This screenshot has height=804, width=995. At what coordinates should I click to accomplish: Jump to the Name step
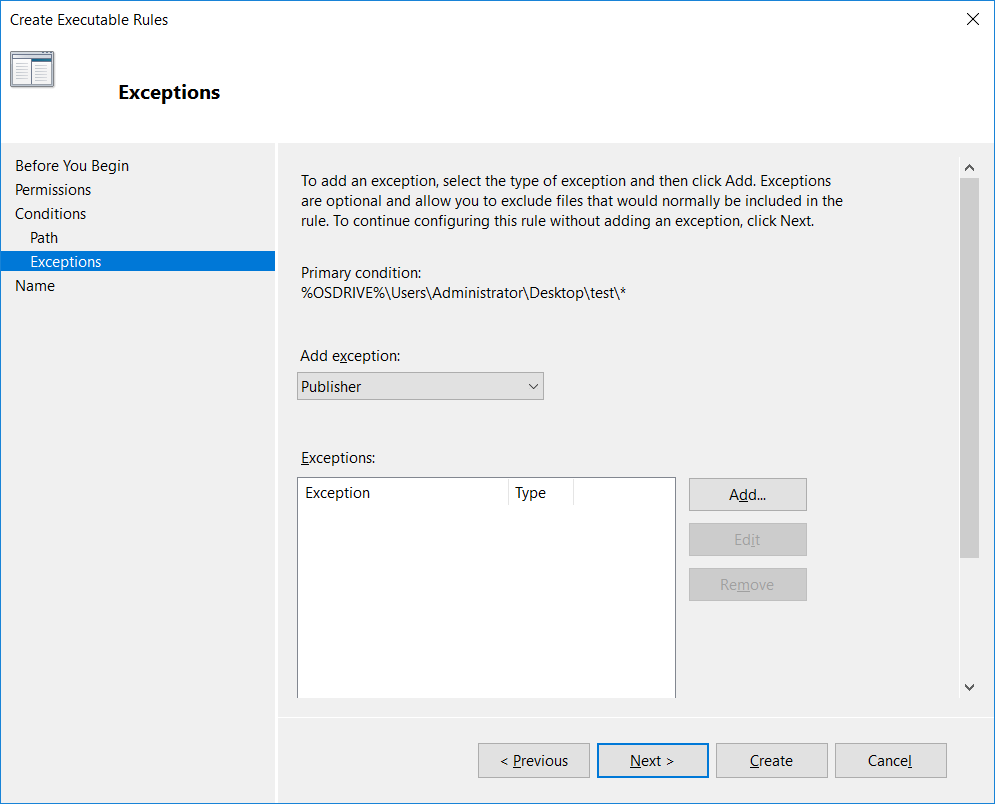click(35, 286)
